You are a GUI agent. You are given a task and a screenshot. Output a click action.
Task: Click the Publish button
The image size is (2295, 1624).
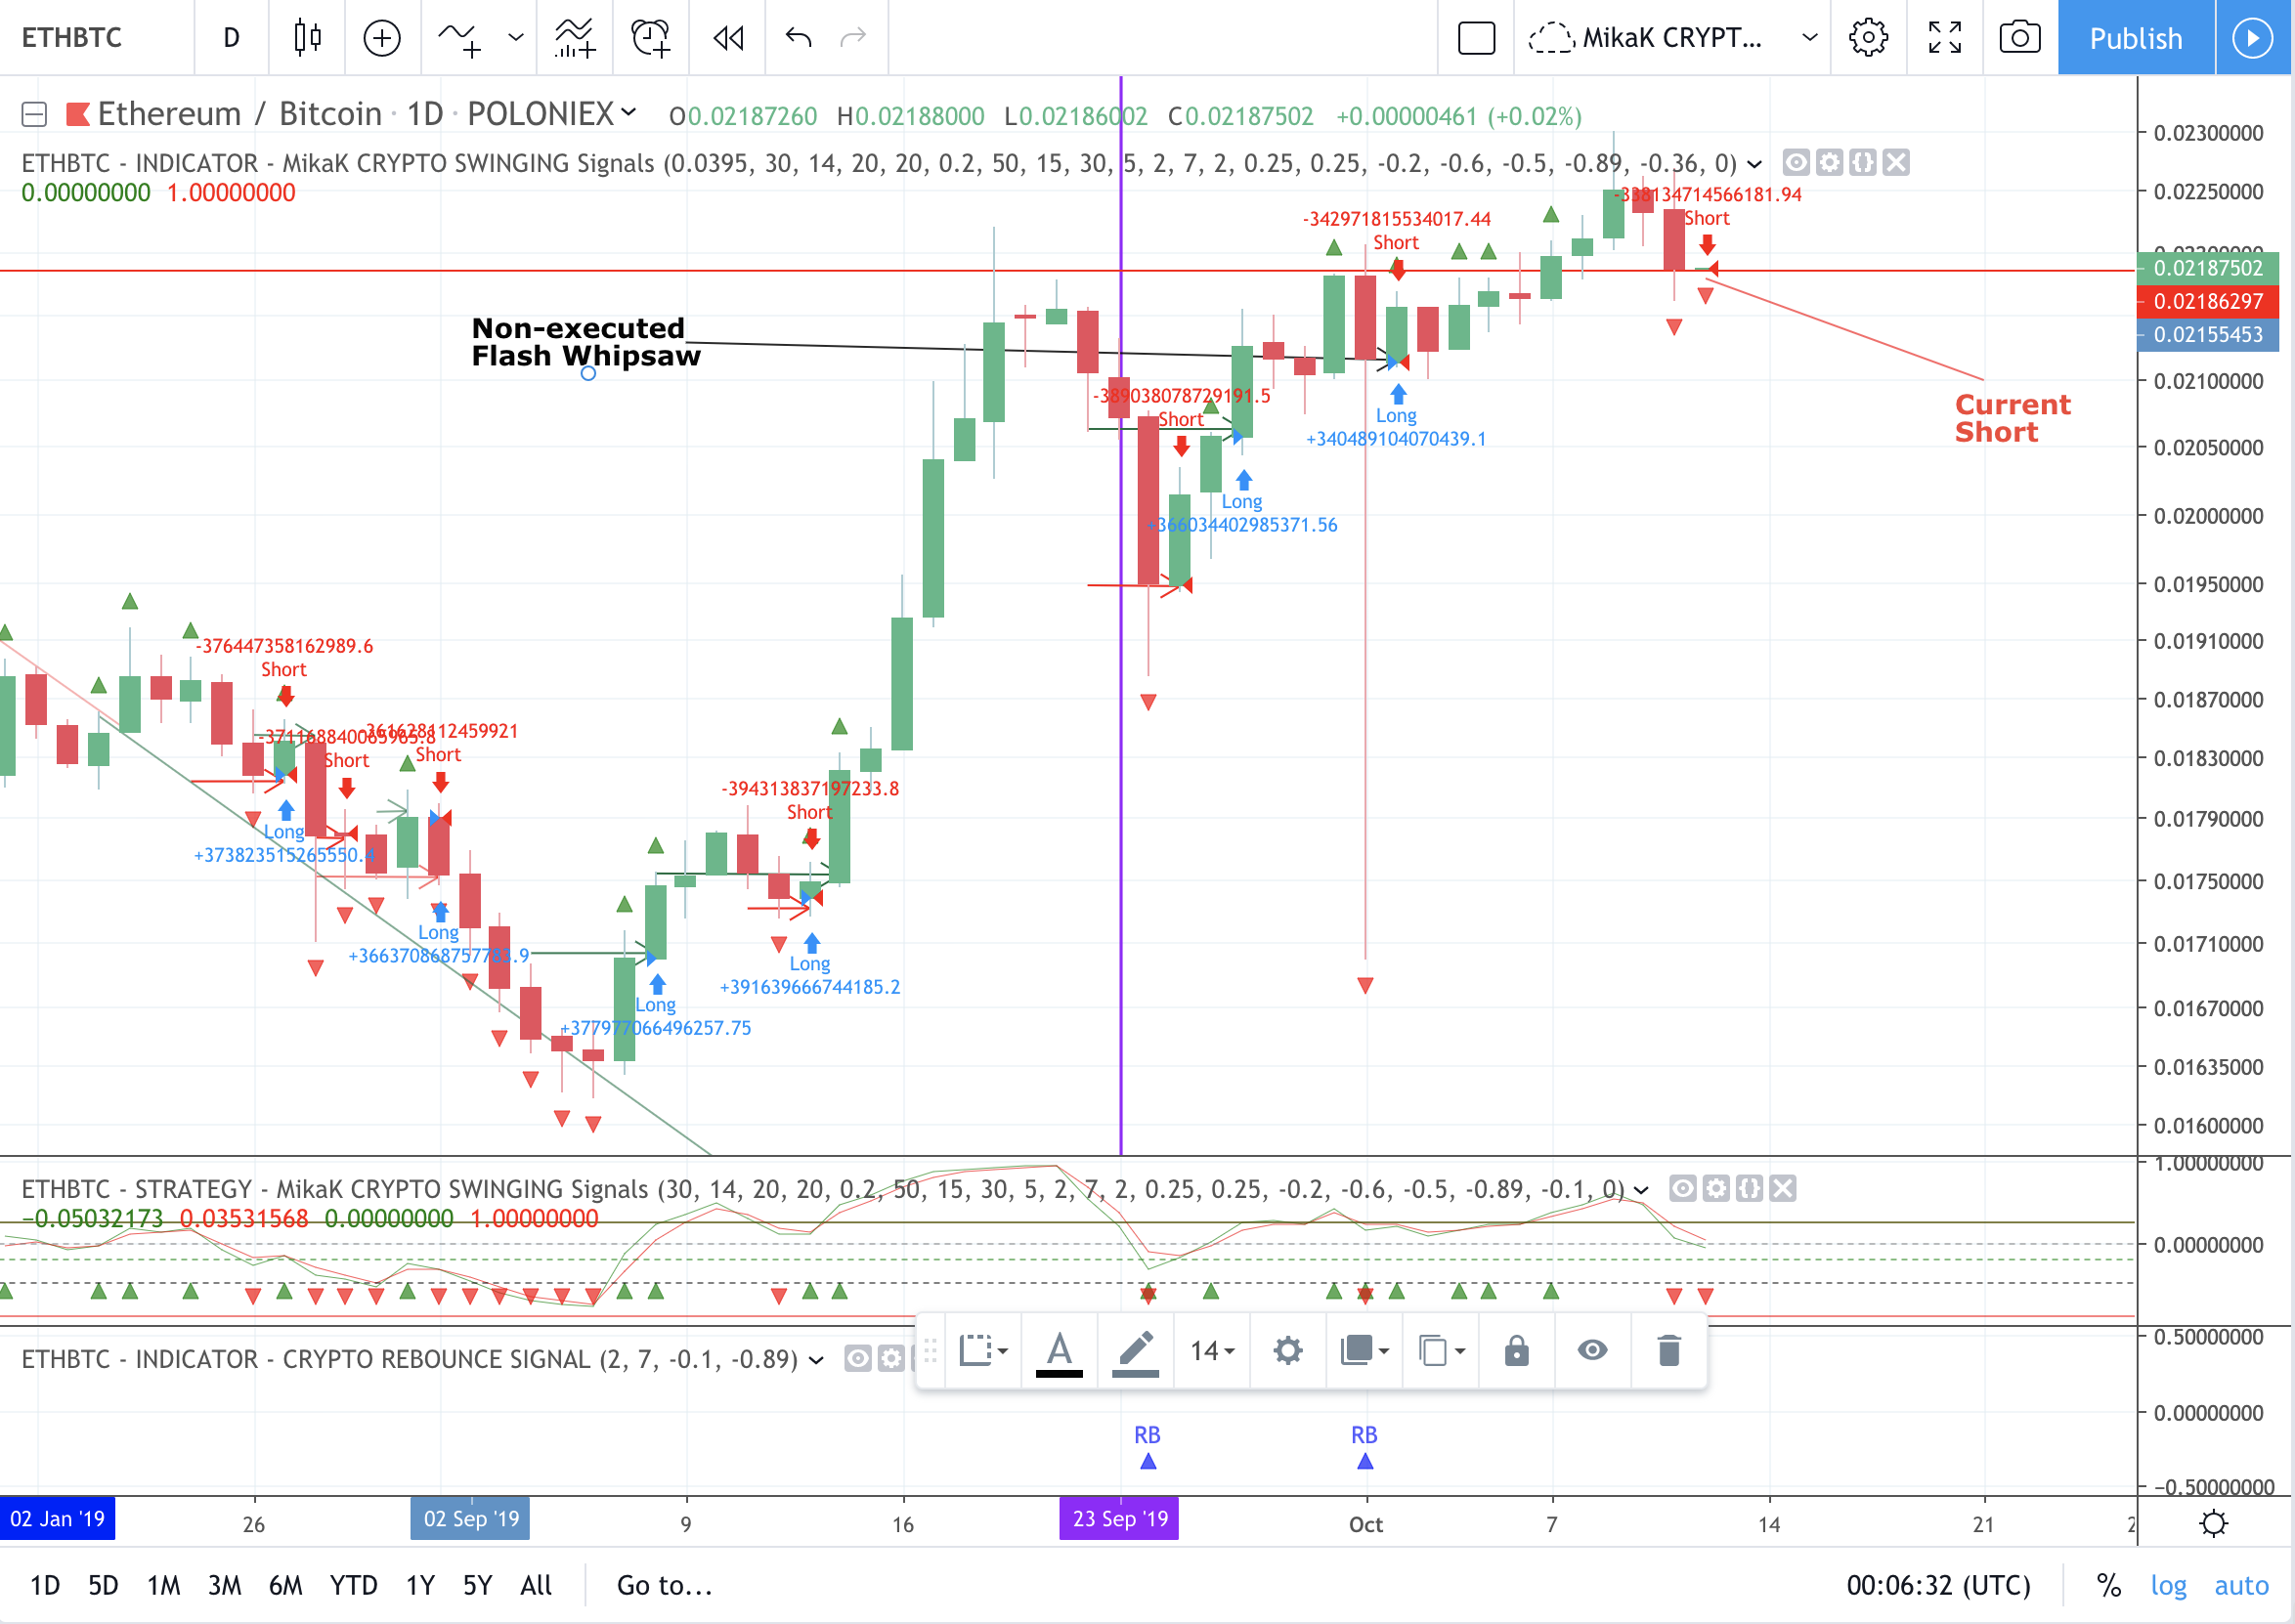(2135, 38)
